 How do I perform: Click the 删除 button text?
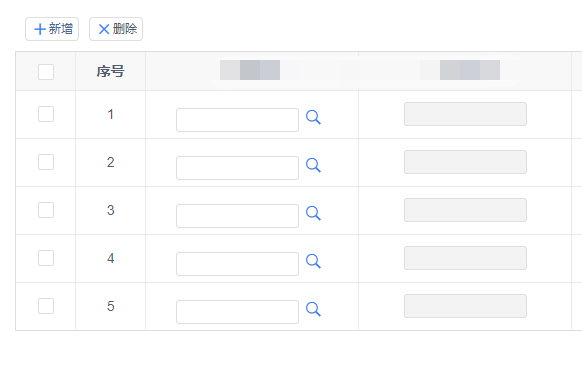pyautogui.click(x=125, y=29)
